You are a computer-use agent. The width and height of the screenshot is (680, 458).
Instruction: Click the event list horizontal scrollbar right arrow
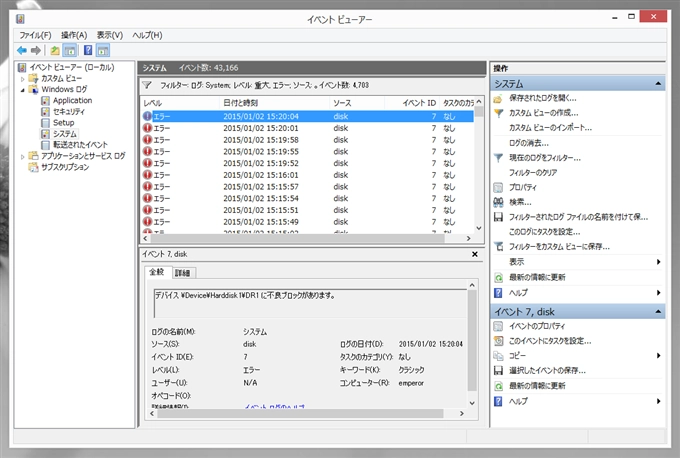[469, 238]
